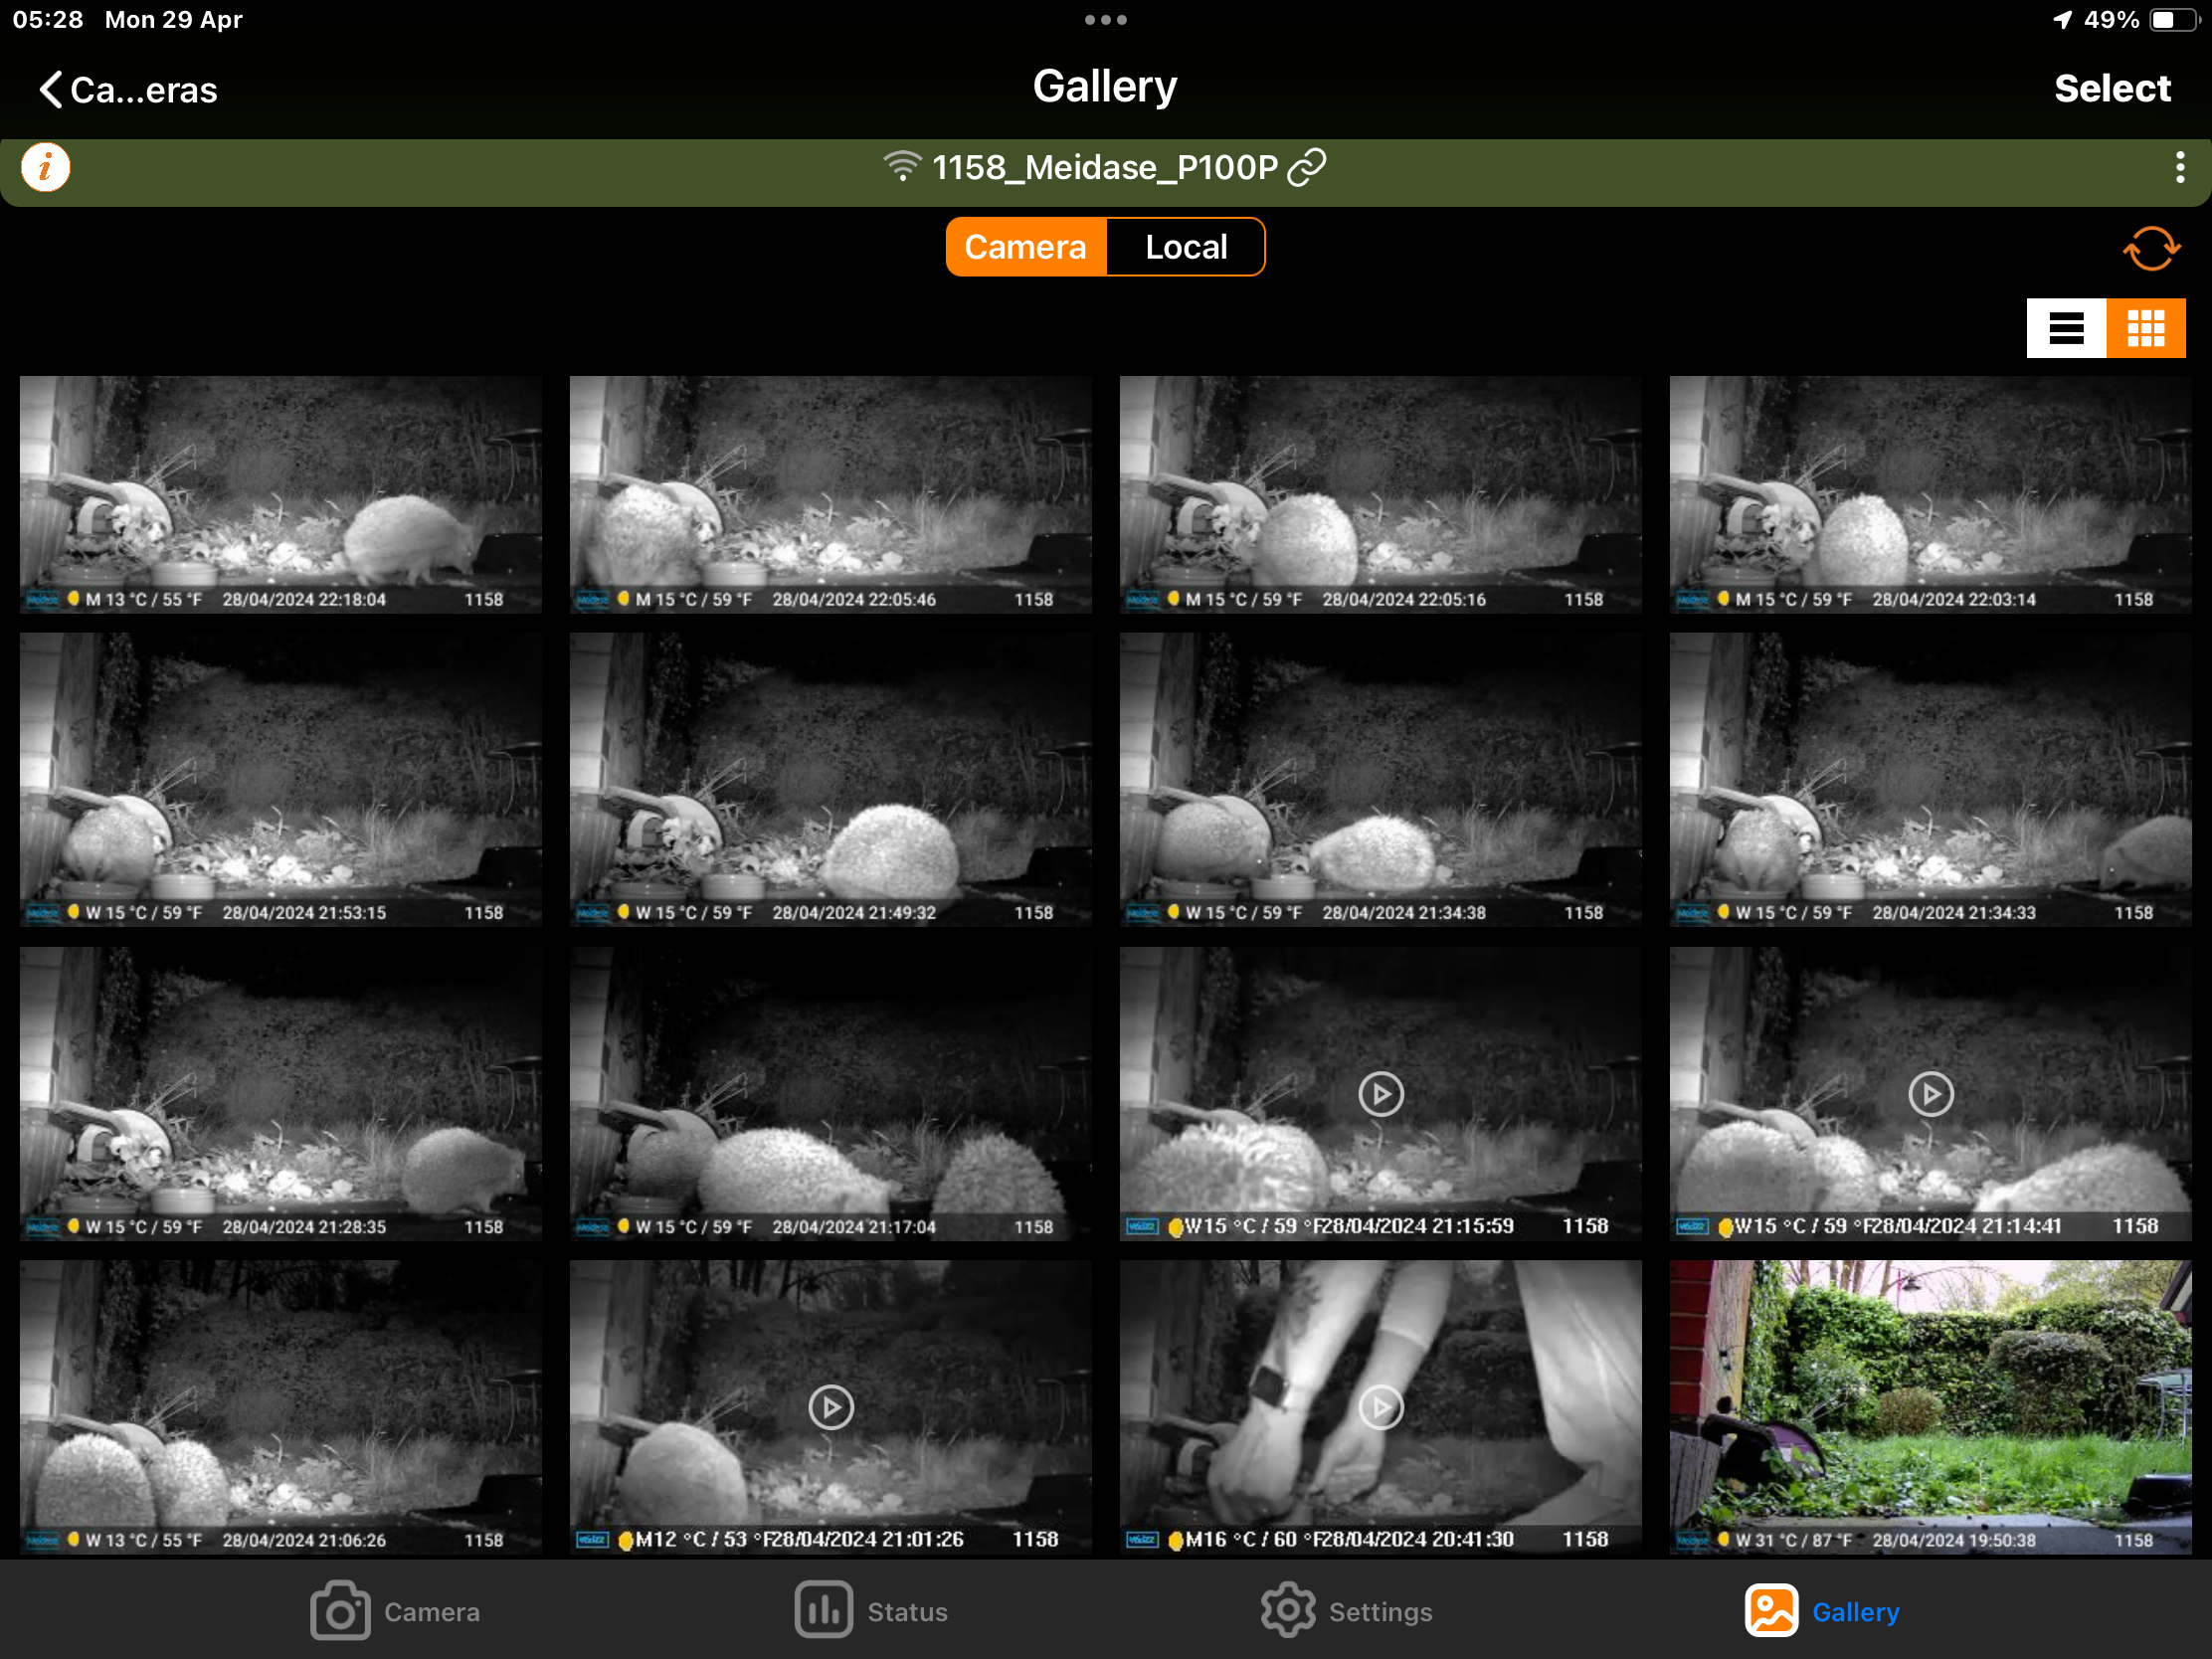The width and height of the screenshot is (2212, 1659).
Task: Select the Local source segment
Action: pyautogui.click(x=1185, y=247)
